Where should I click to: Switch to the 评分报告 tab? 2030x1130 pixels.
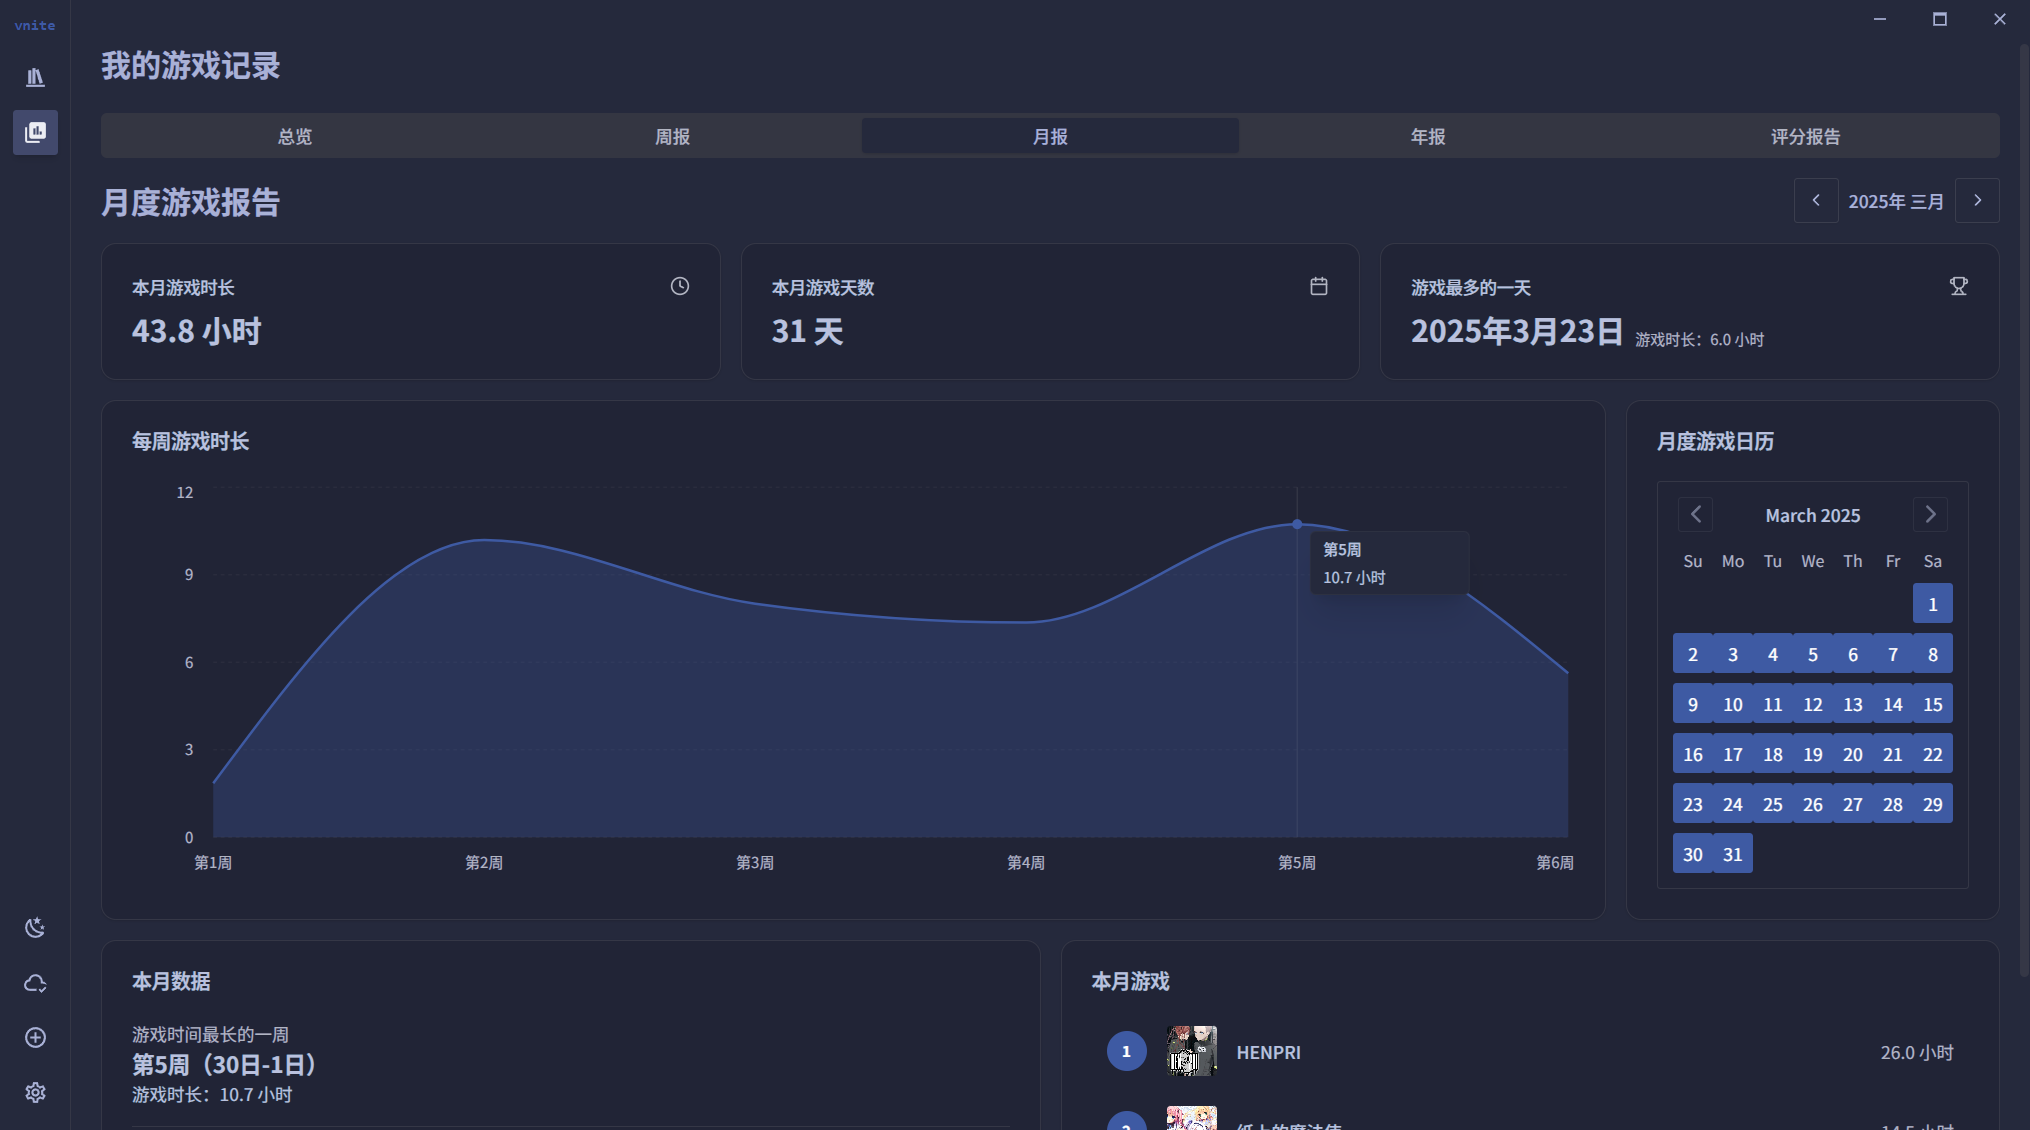pos(1805,136)
